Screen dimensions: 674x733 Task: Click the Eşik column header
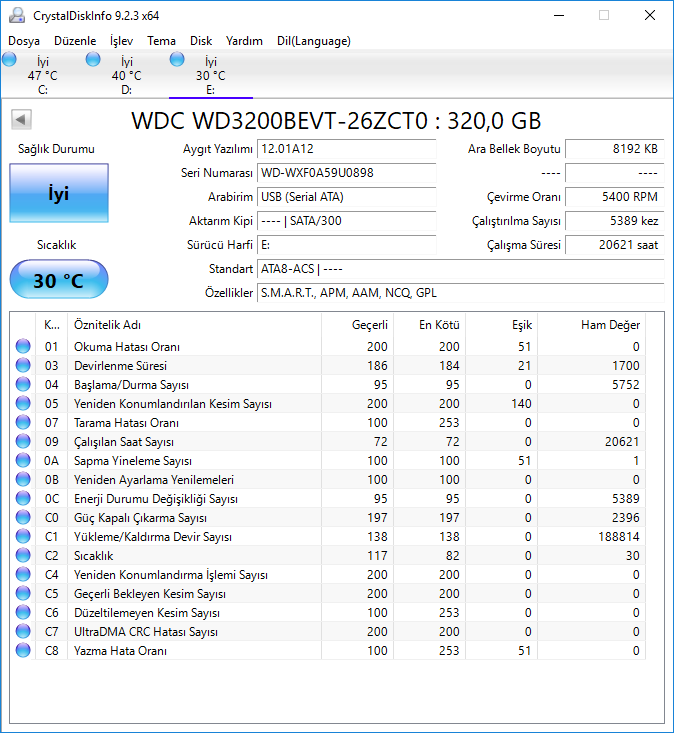pos(502,325)
